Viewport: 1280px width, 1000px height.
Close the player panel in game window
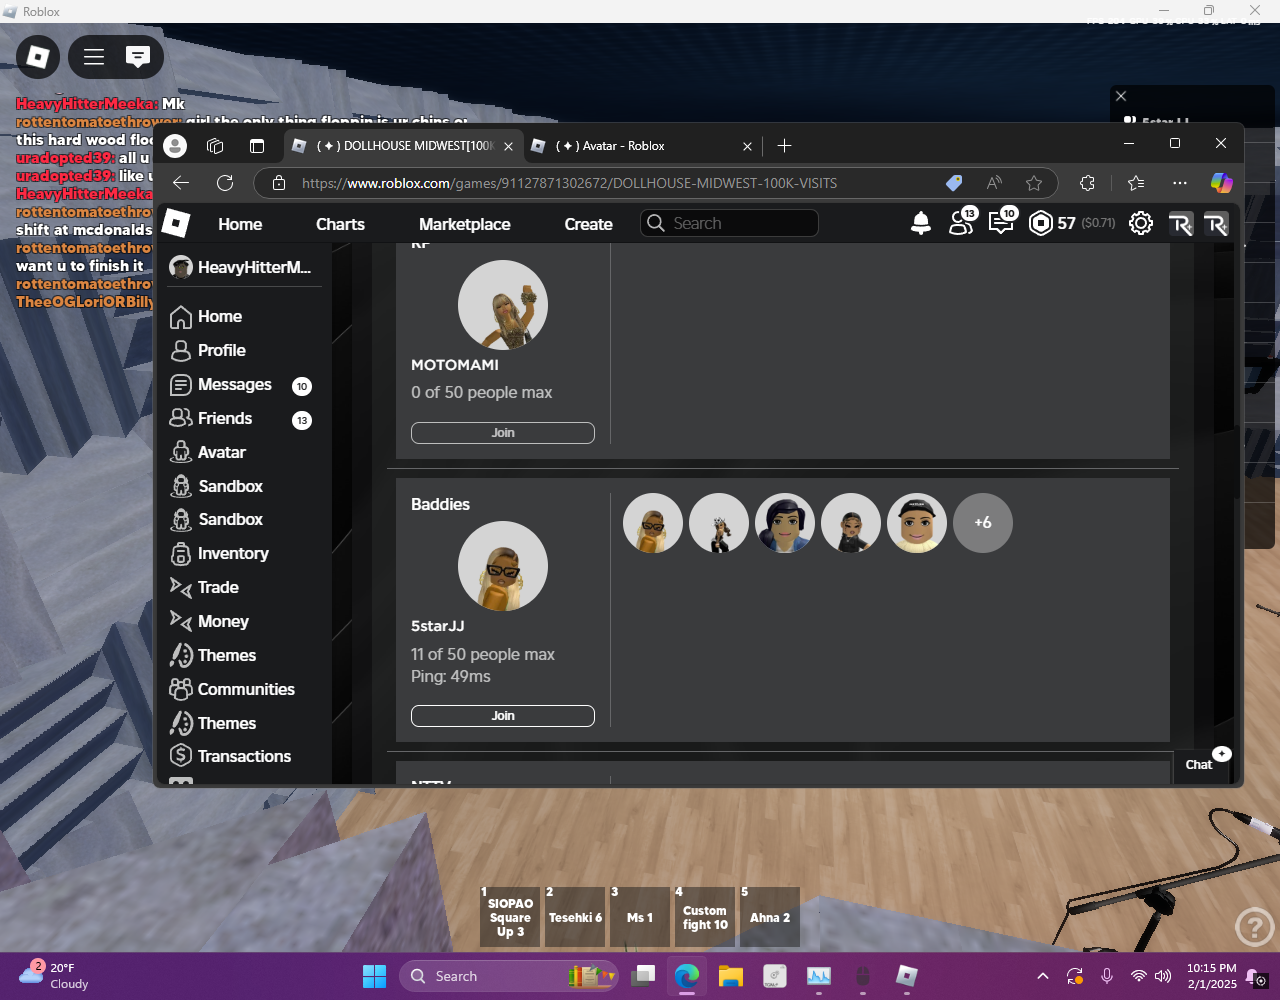coord(1121,96)
